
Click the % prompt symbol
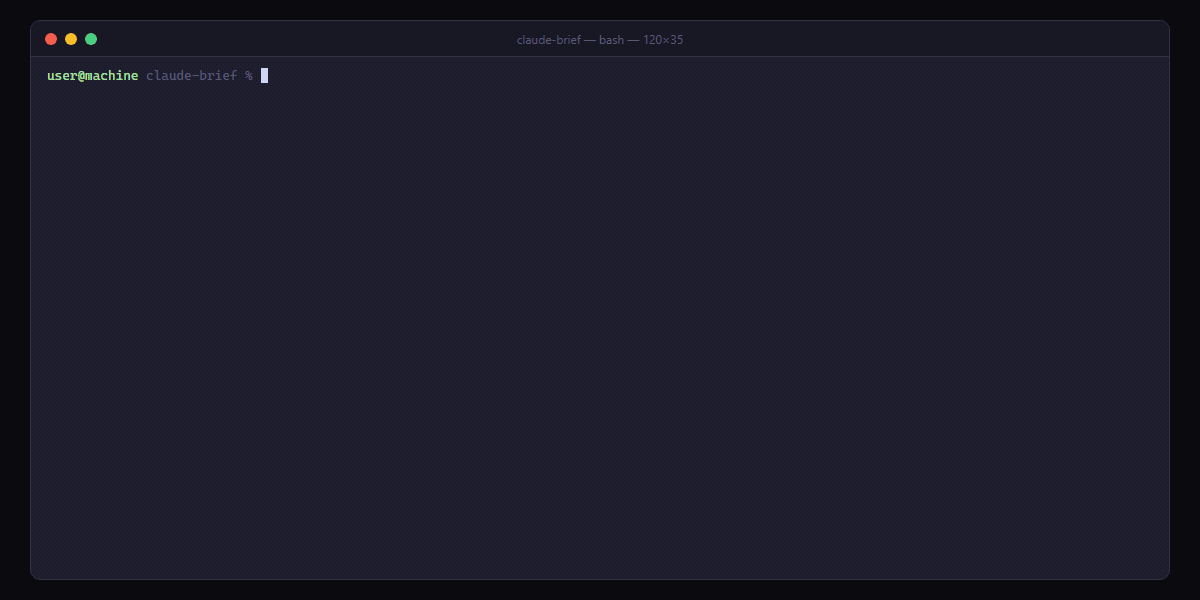[x=249, y=76]
